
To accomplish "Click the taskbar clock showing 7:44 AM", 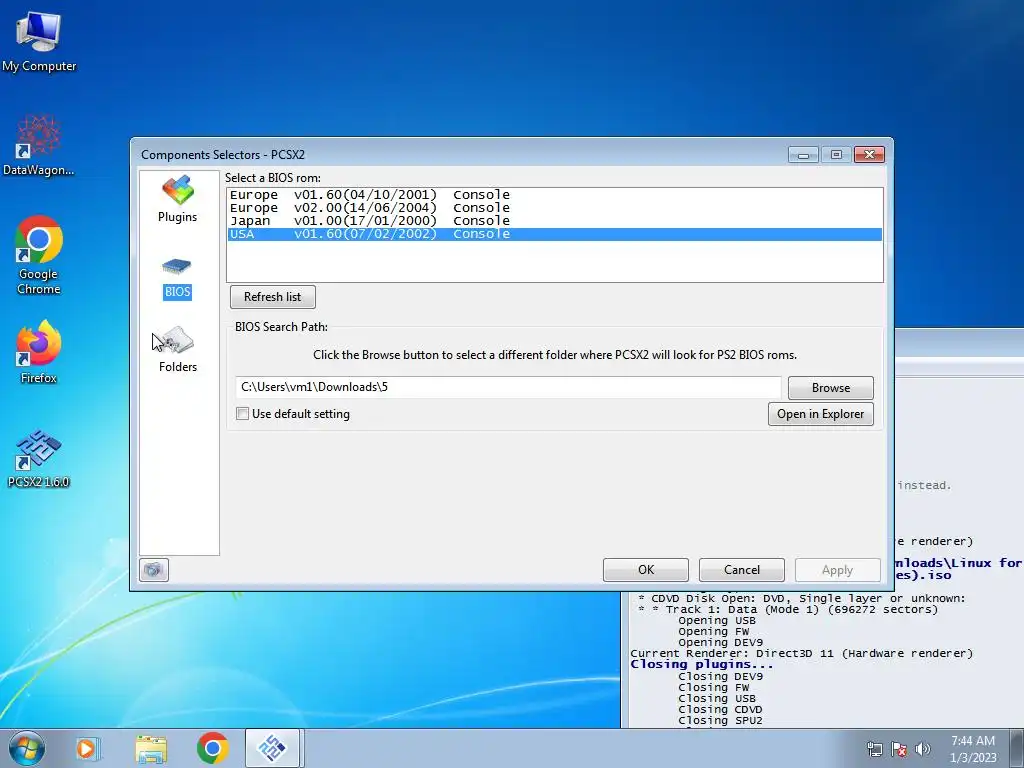I will pyautogui.click(x=973, y=749).
